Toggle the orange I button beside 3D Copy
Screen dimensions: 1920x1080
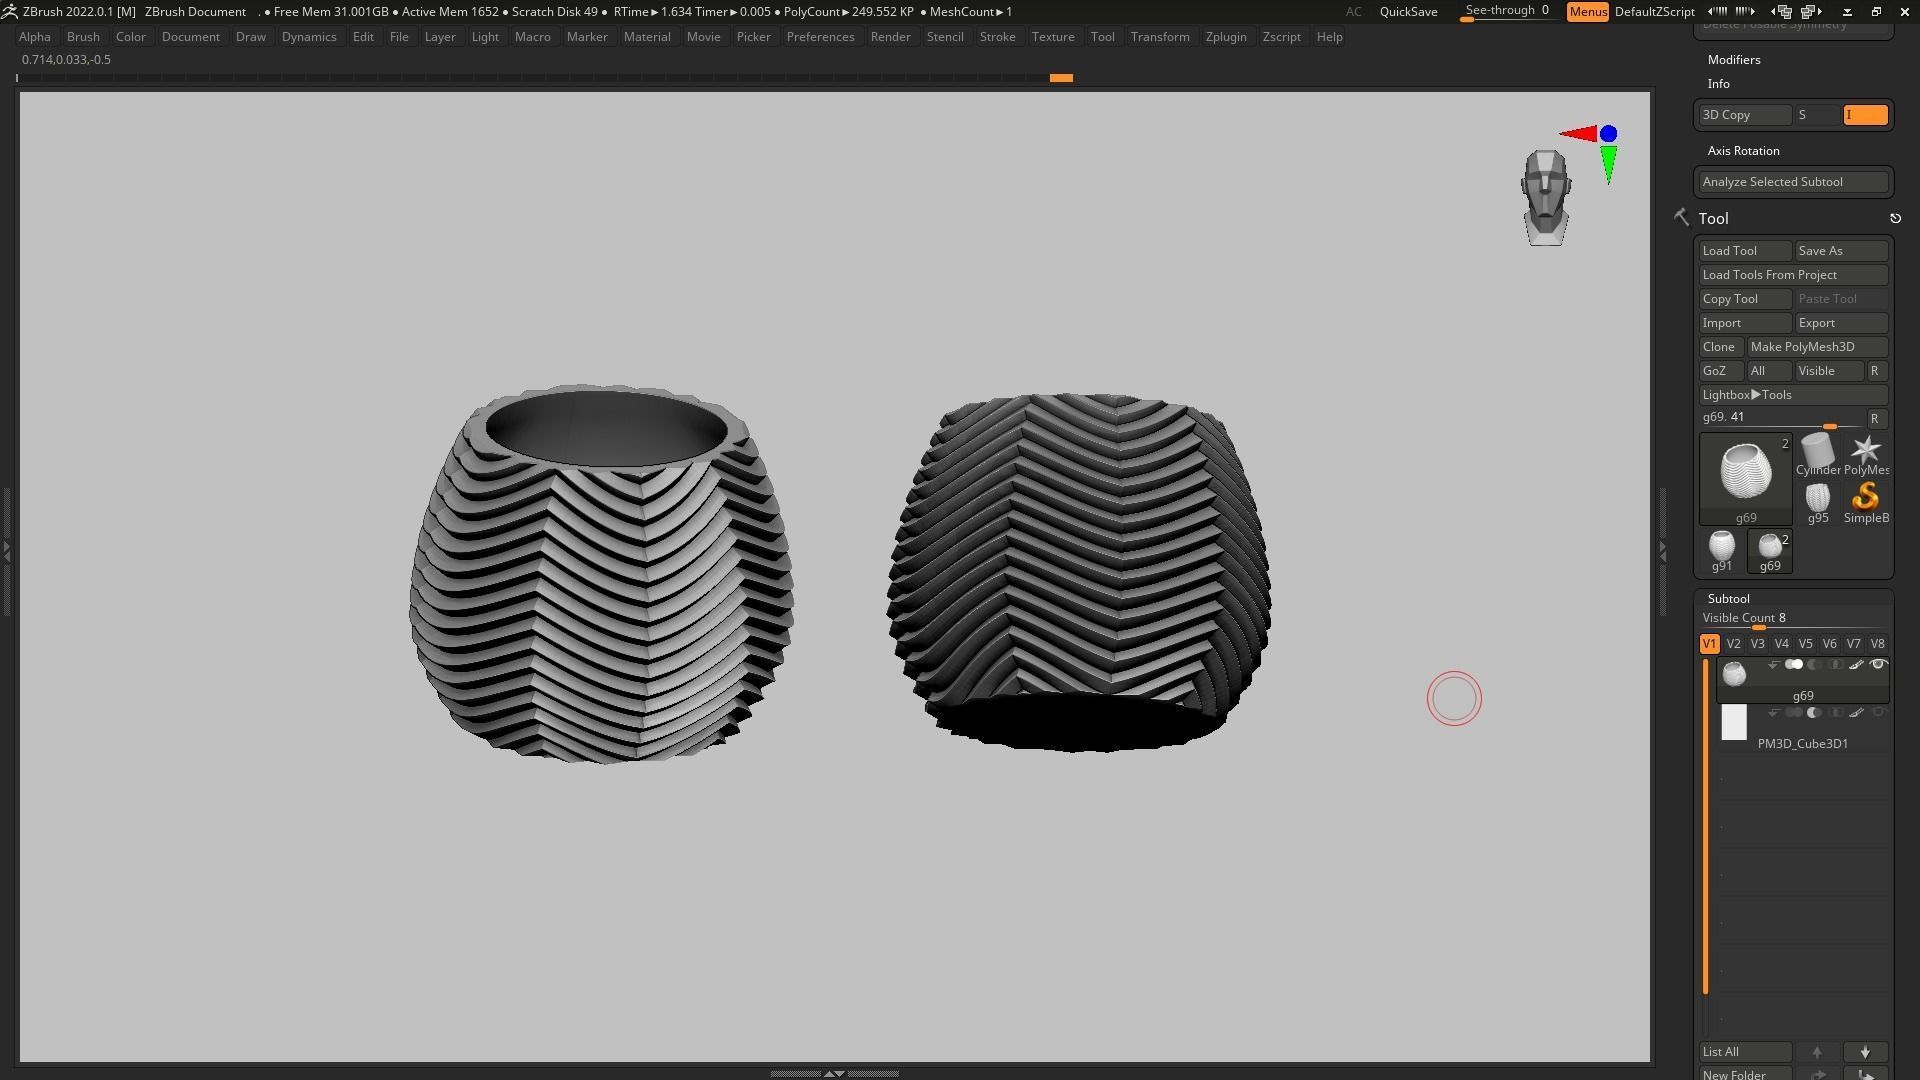(1865, 115)
